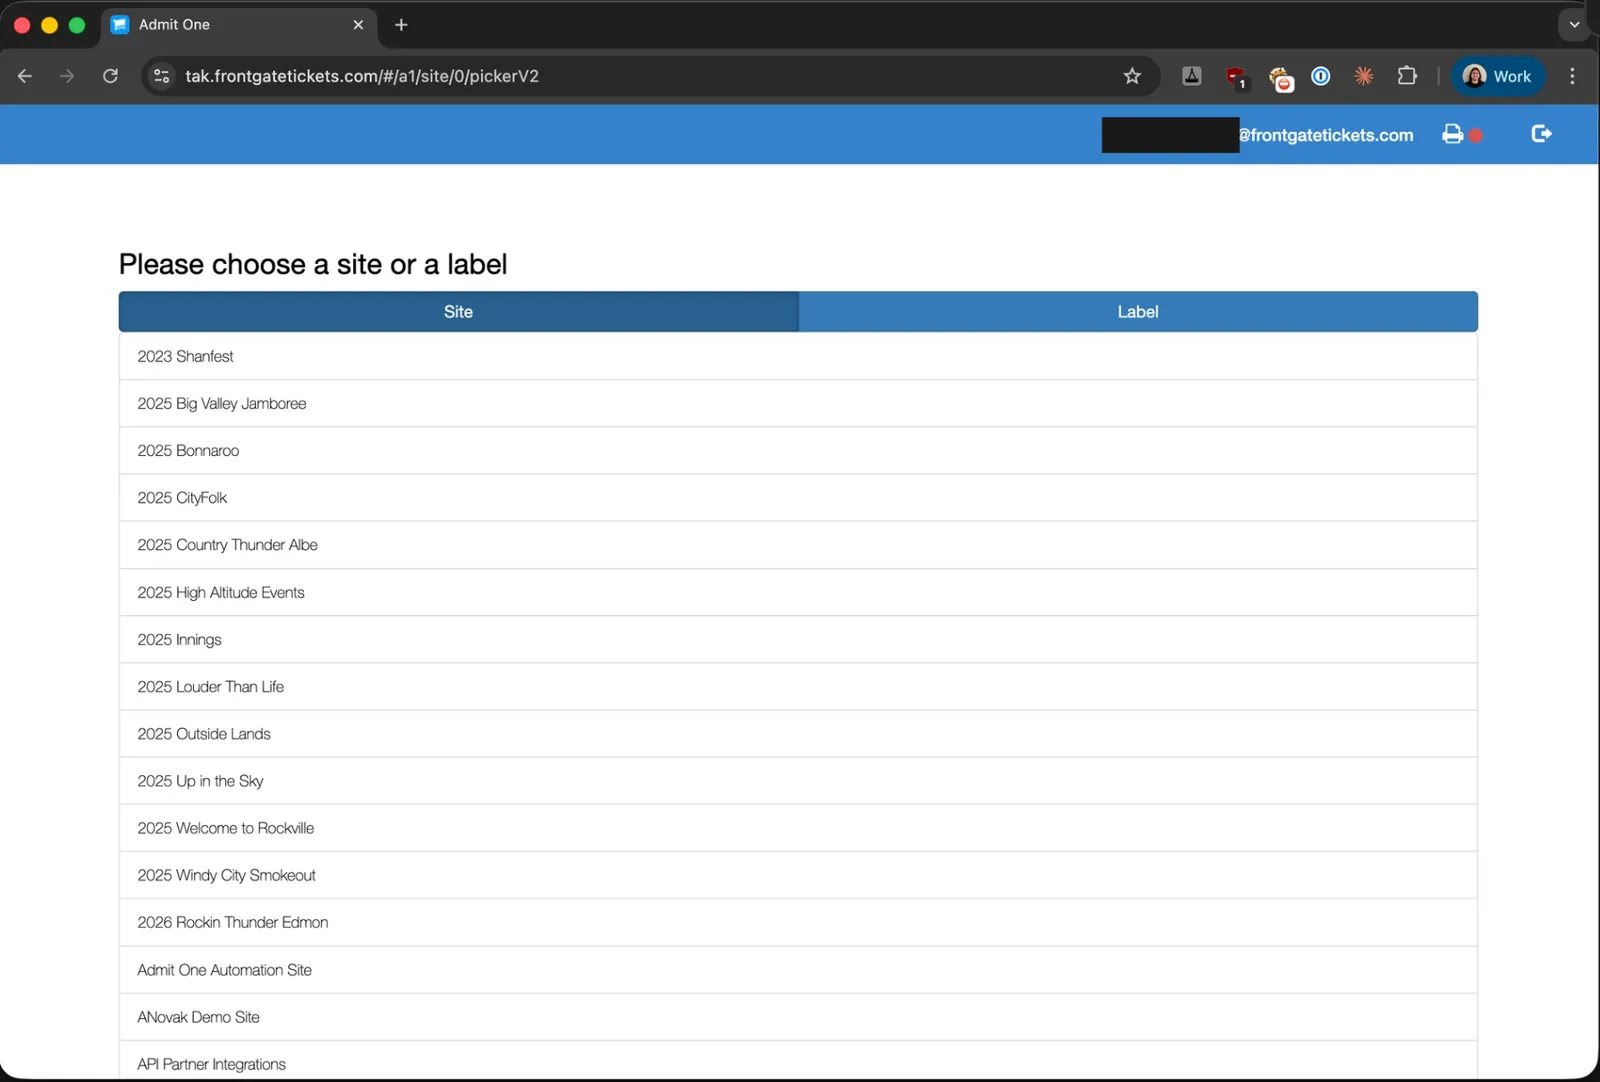Open the Work profile menu
Viewport: 1600px width, 1082px height.
click(1497, 76)
